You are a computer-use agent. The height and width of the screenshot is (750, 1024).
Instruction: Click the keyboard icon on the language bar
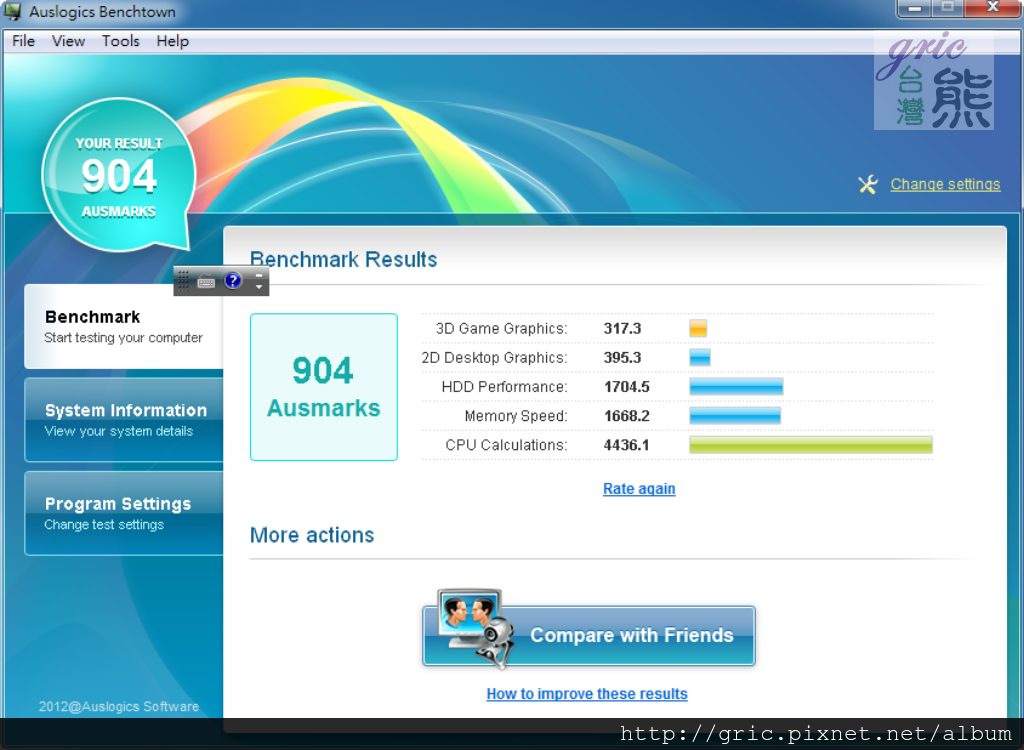pyautogui.click(x=206, y=282)
